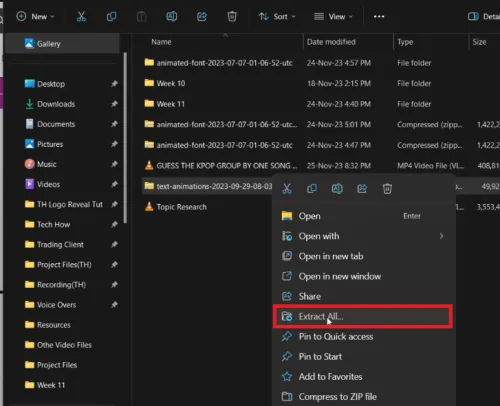Click the Cut scissors icon in the context menu
The image size is (500, 406).
pyautogui.click(x=287, y=189)
